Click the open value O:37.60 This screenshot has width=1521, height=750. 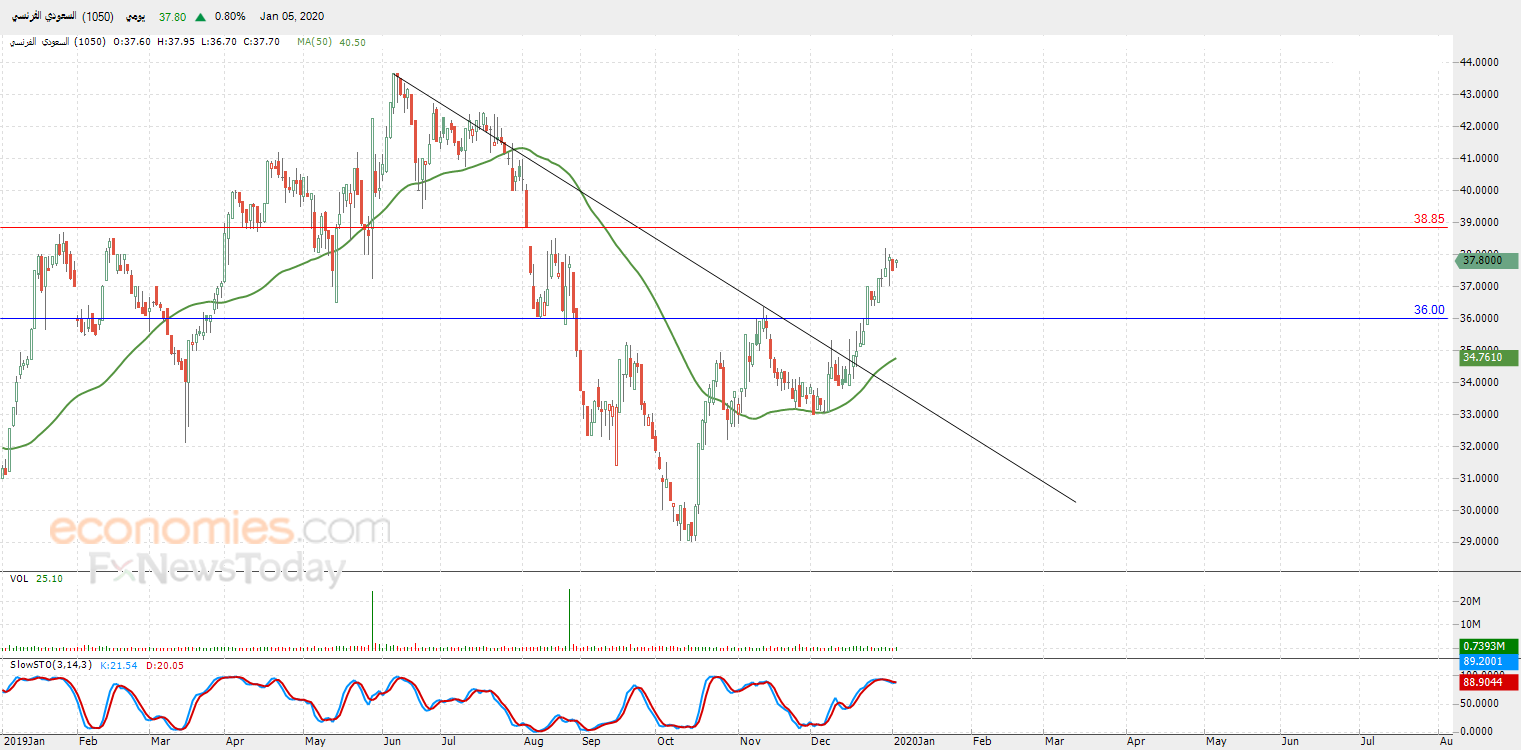tap(132, 42)
